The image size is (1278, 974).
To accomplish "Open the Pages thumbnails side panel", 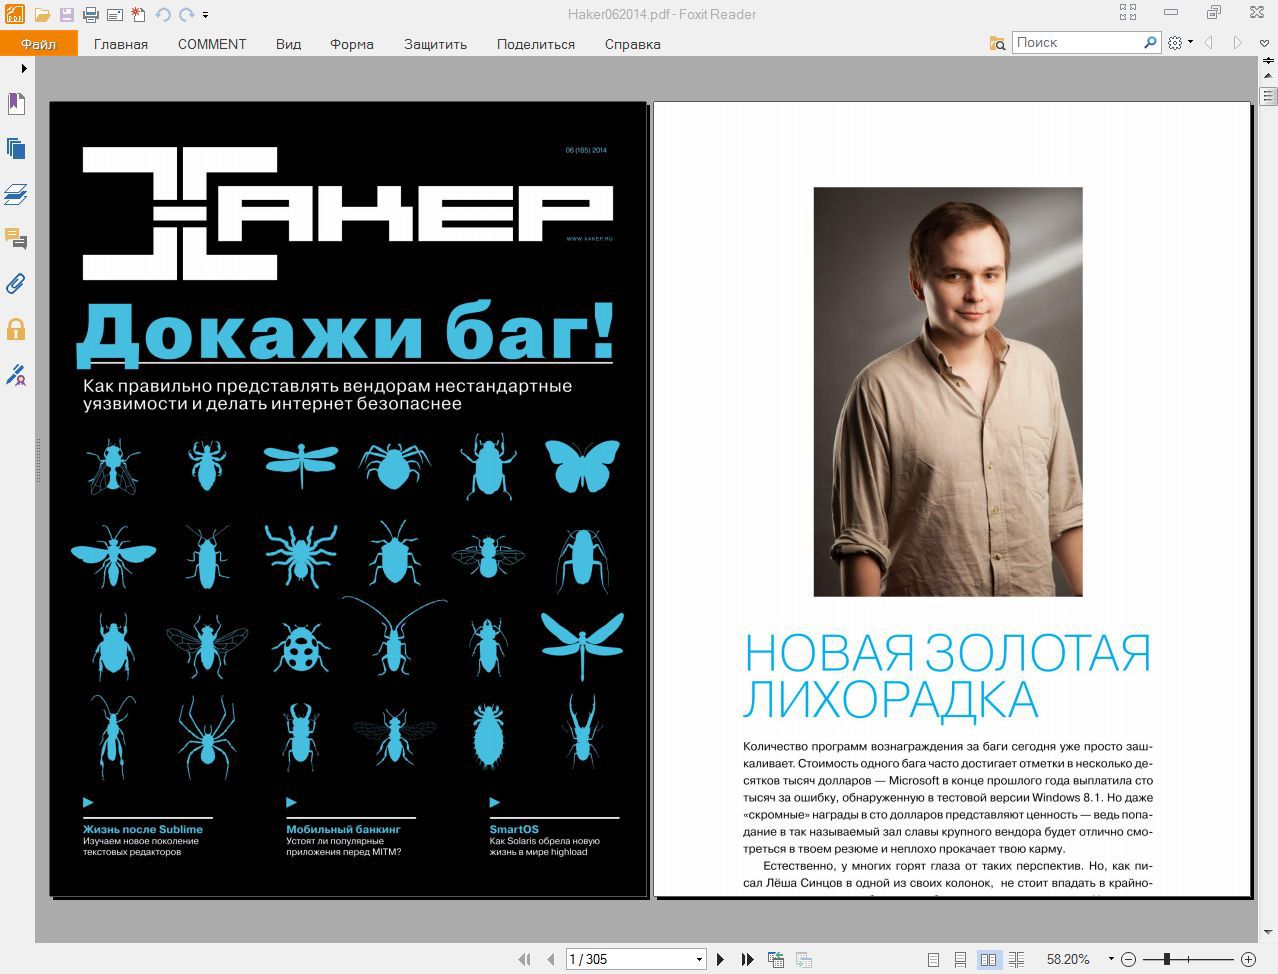I will coord(16,149).
